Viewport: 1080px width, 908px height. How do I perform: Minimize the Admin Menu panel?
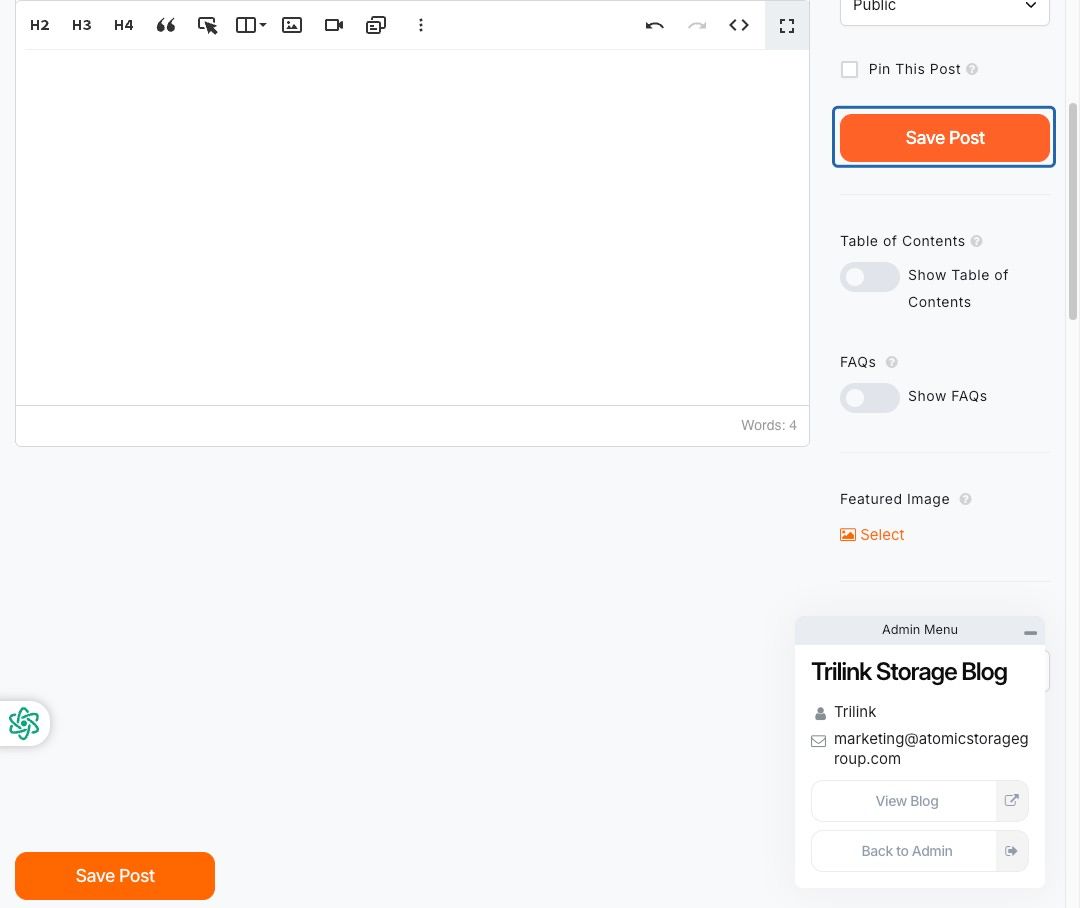pyautogui.click(x=1030, y=632)
